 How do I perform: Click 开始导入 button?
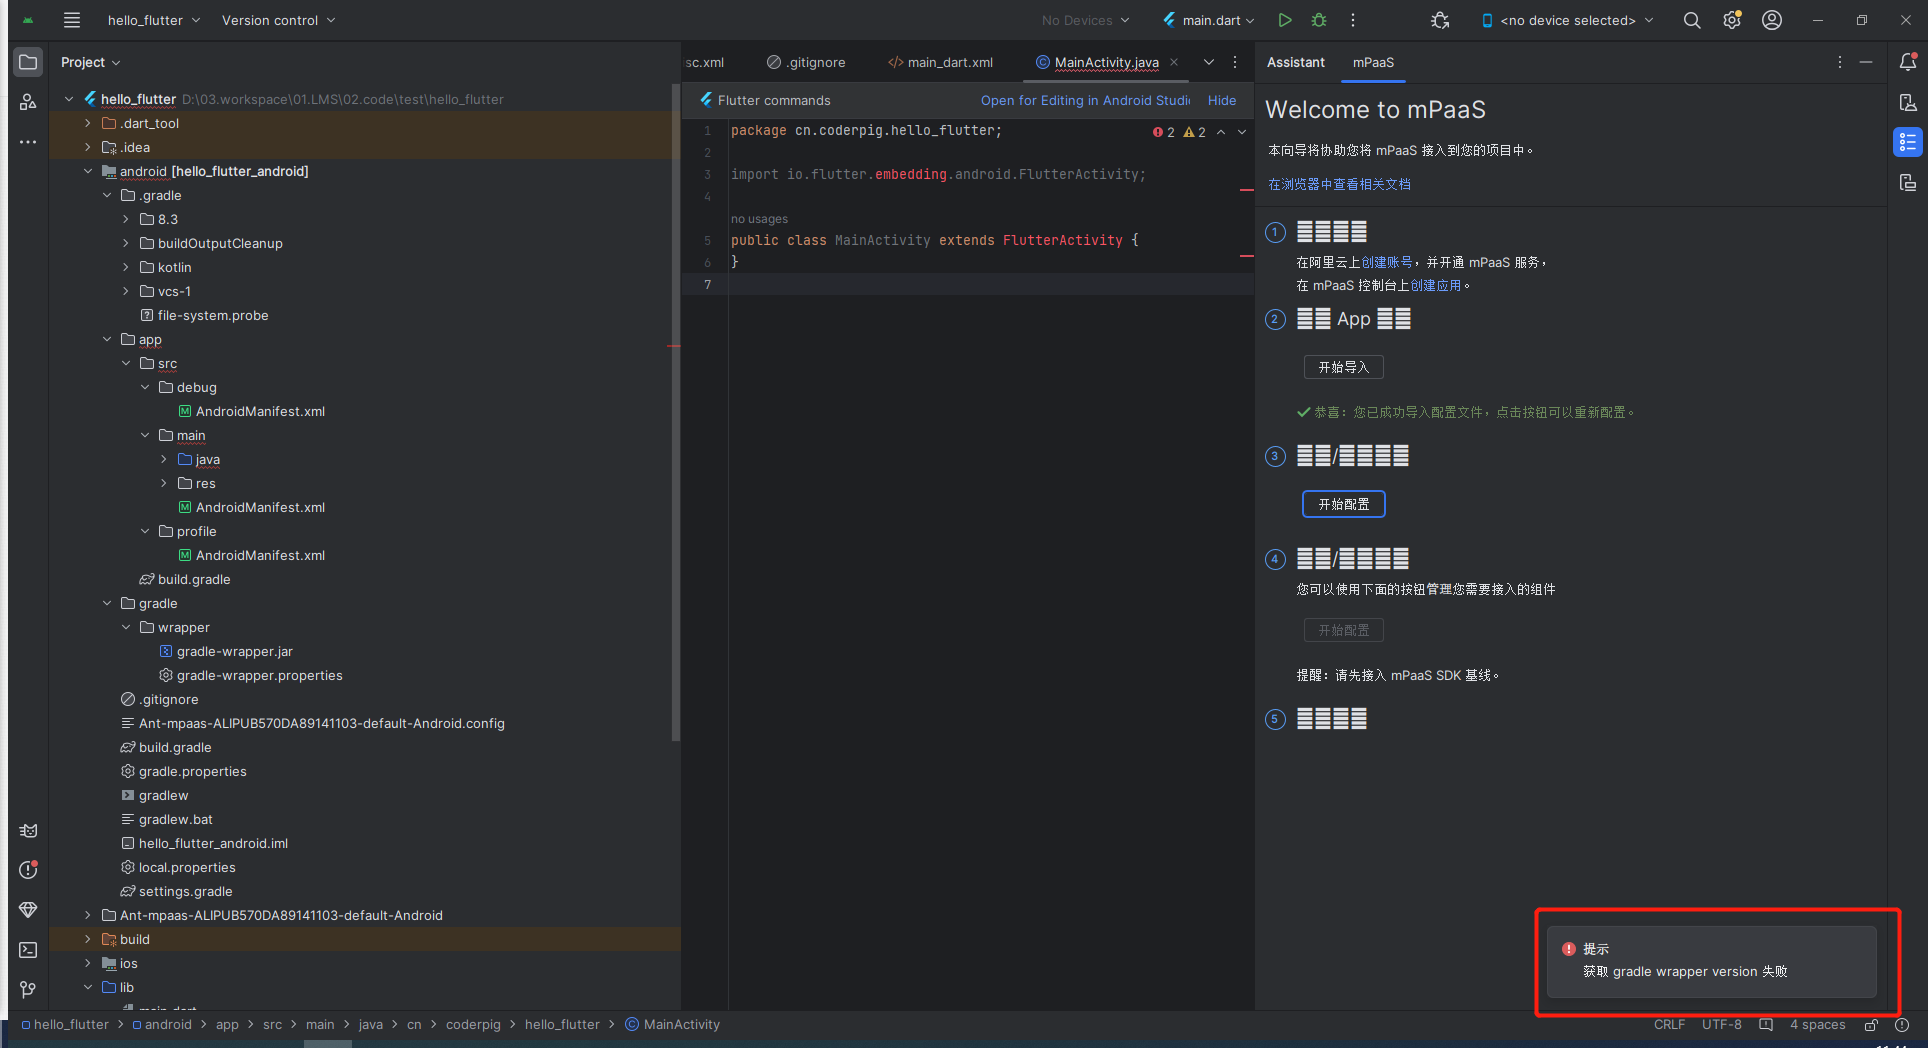tap(1343, 367)
